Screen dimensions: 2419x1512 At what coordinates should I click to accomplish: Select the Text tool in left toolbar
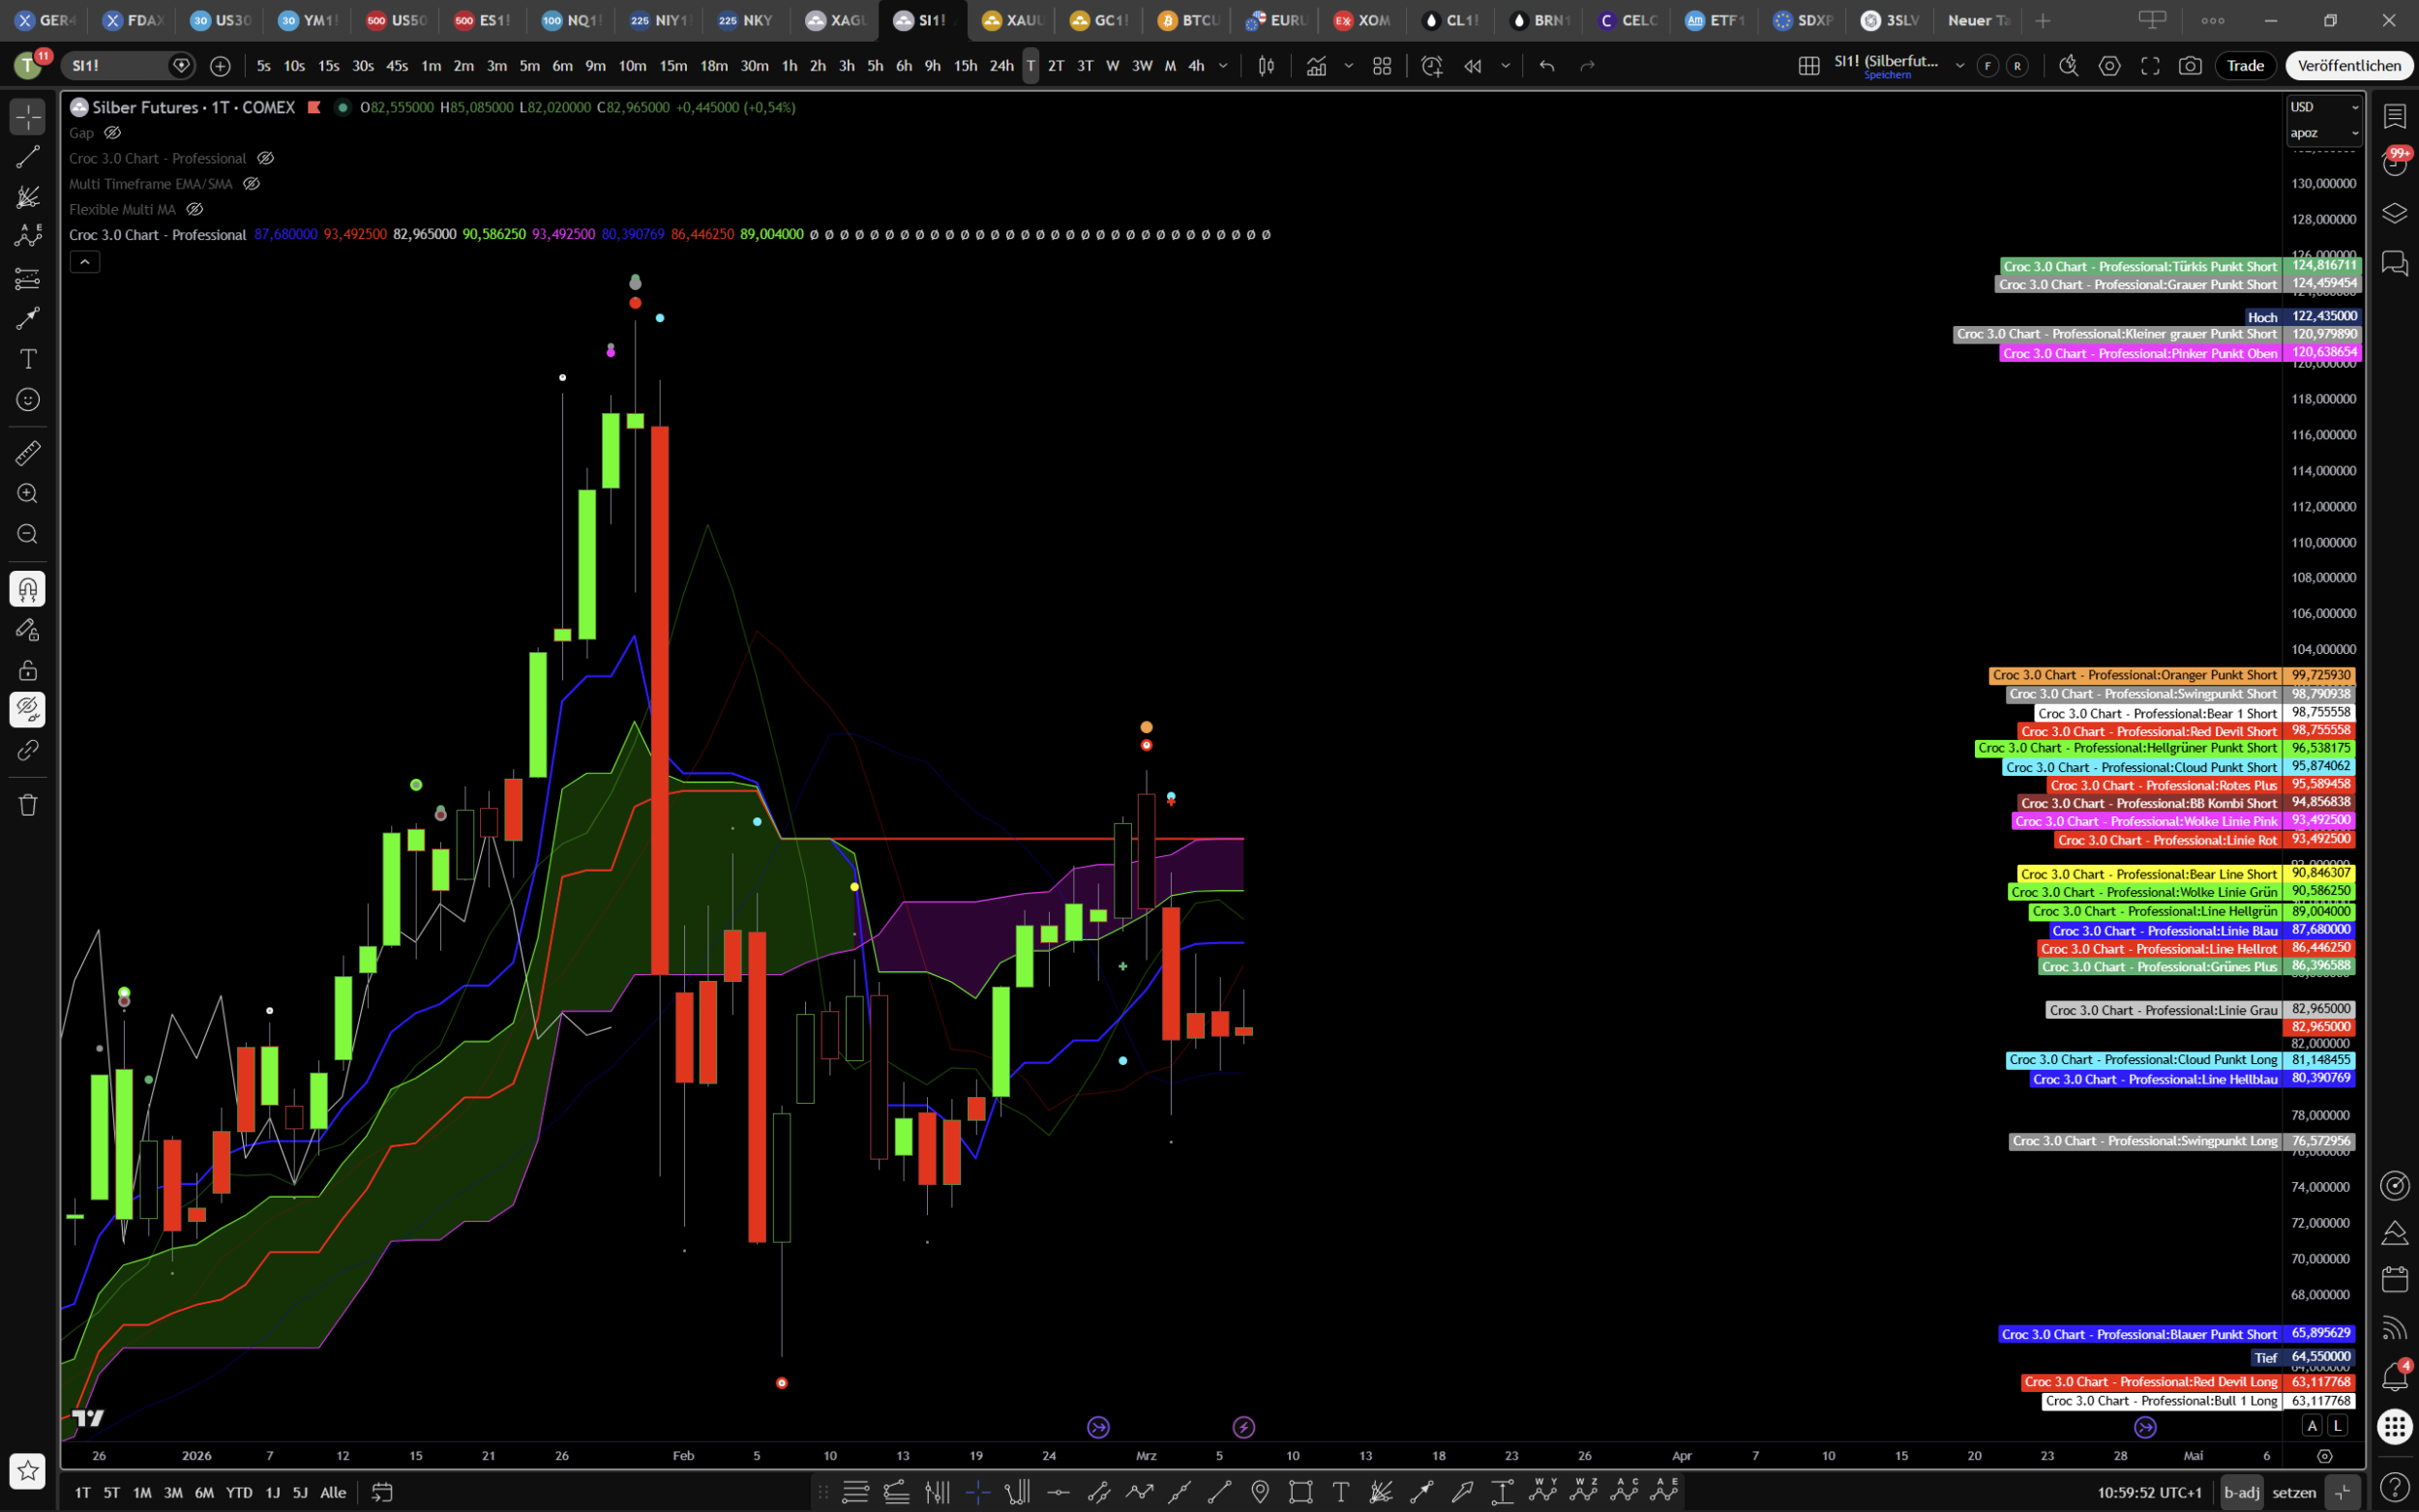pyautogui.click(x=27, y=359)
